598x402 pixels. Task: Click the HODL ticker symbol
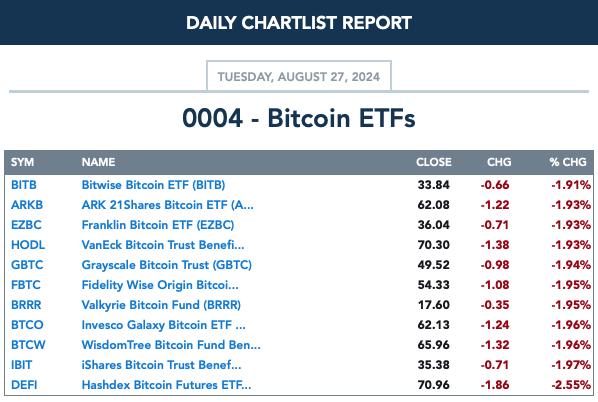28,245
